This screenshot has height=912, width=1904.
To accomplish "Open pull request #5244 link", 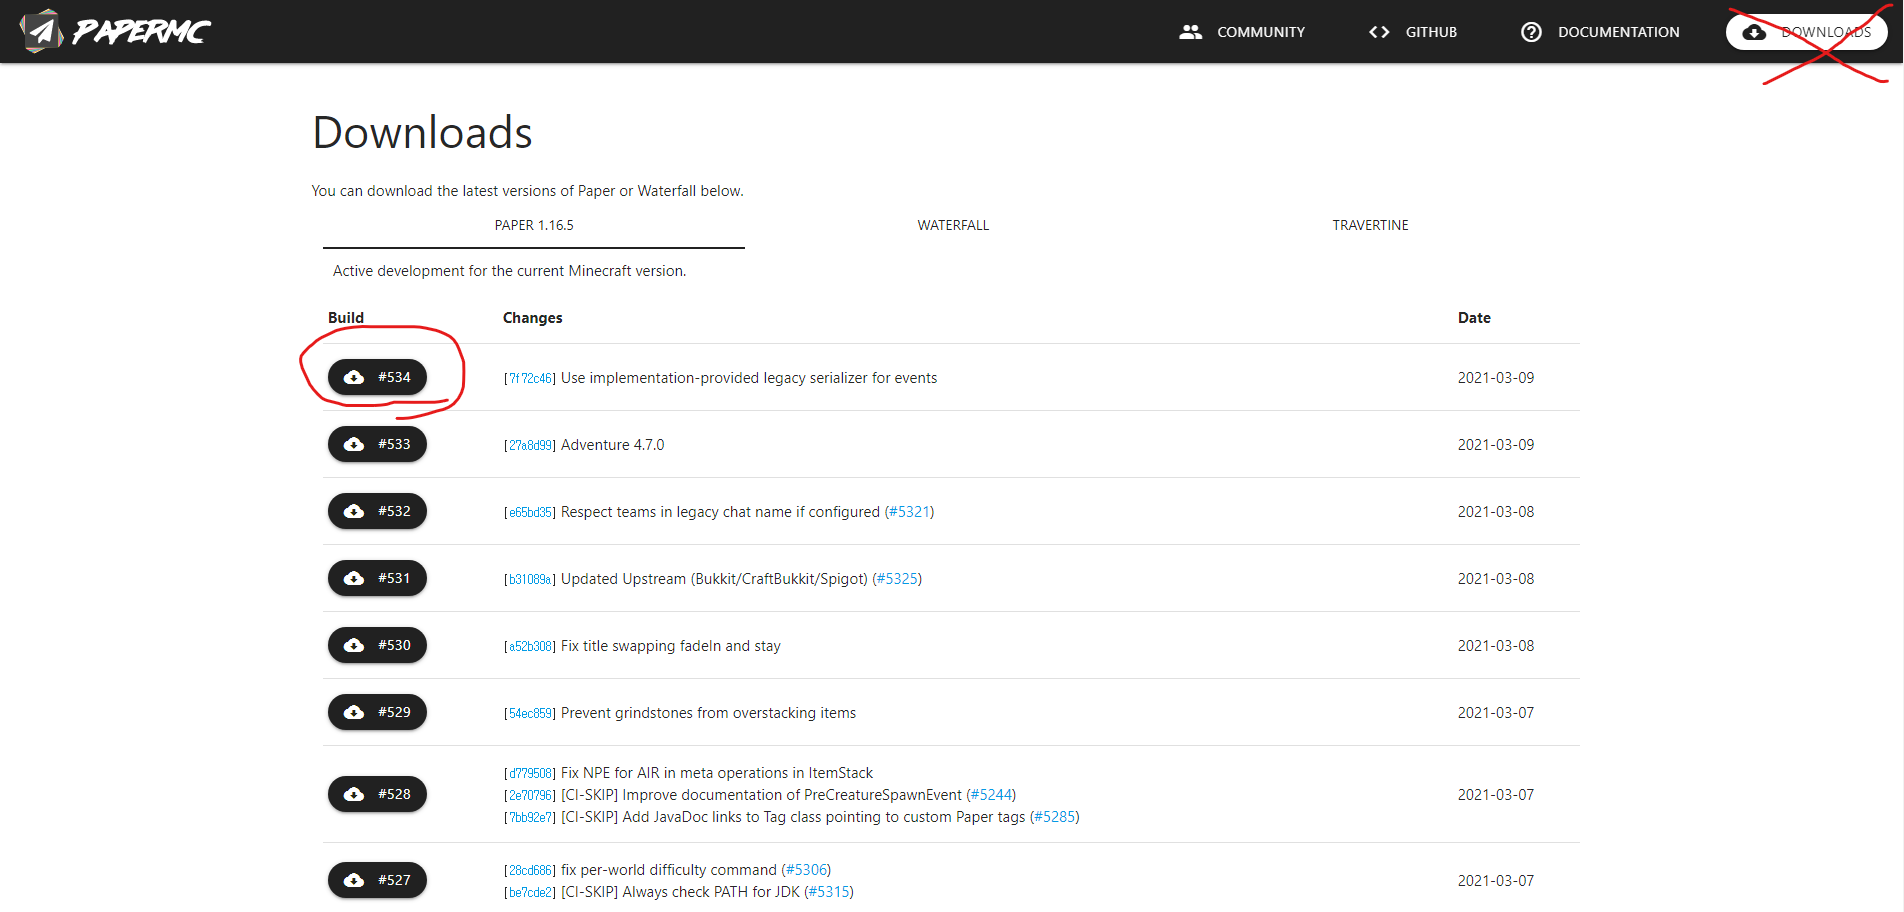I will 991,795.
